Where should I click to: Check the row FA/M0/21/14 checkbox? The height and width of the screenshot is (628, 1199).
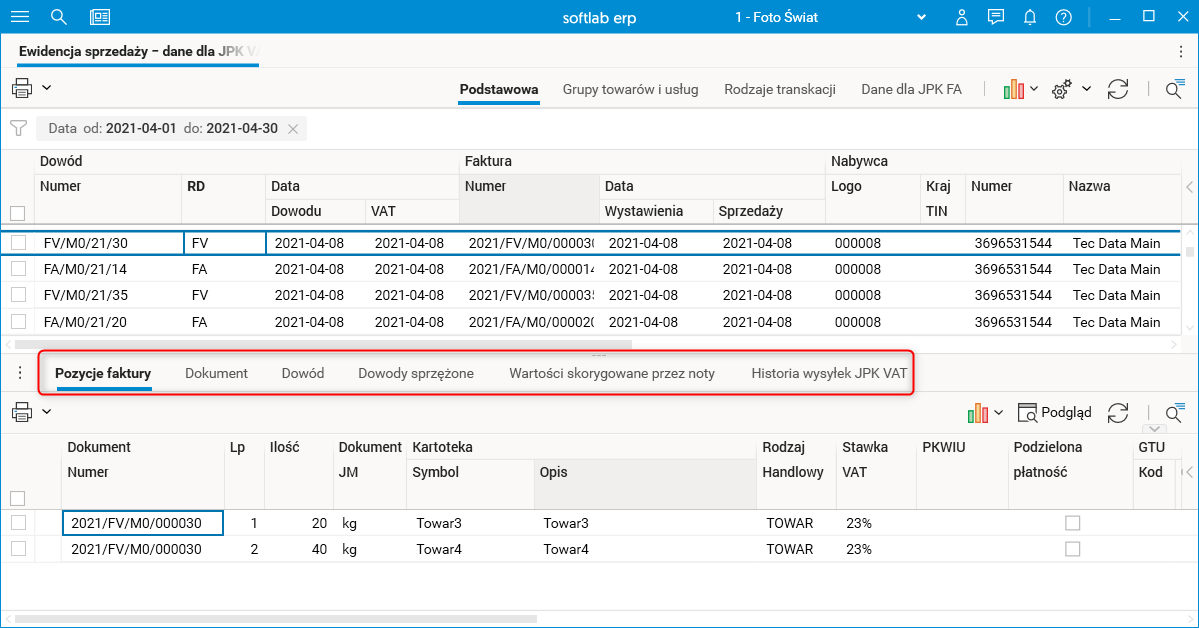coord(18,268)
